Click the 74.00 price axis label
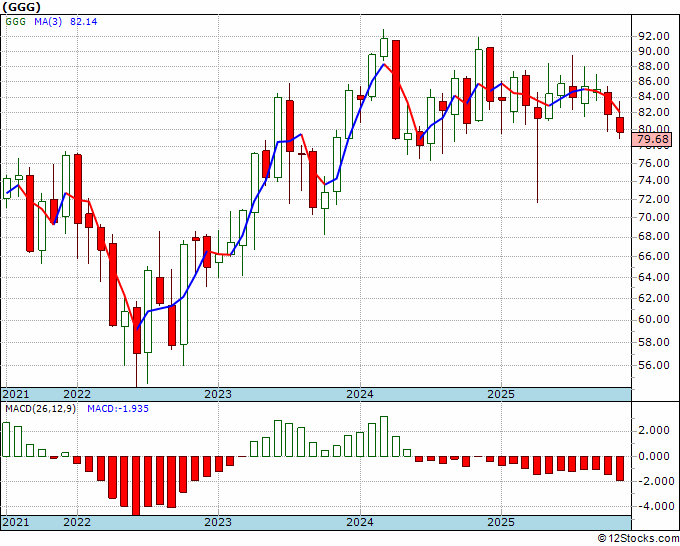The height and width of the screenshot is (546, 680). tap(654, 180)
